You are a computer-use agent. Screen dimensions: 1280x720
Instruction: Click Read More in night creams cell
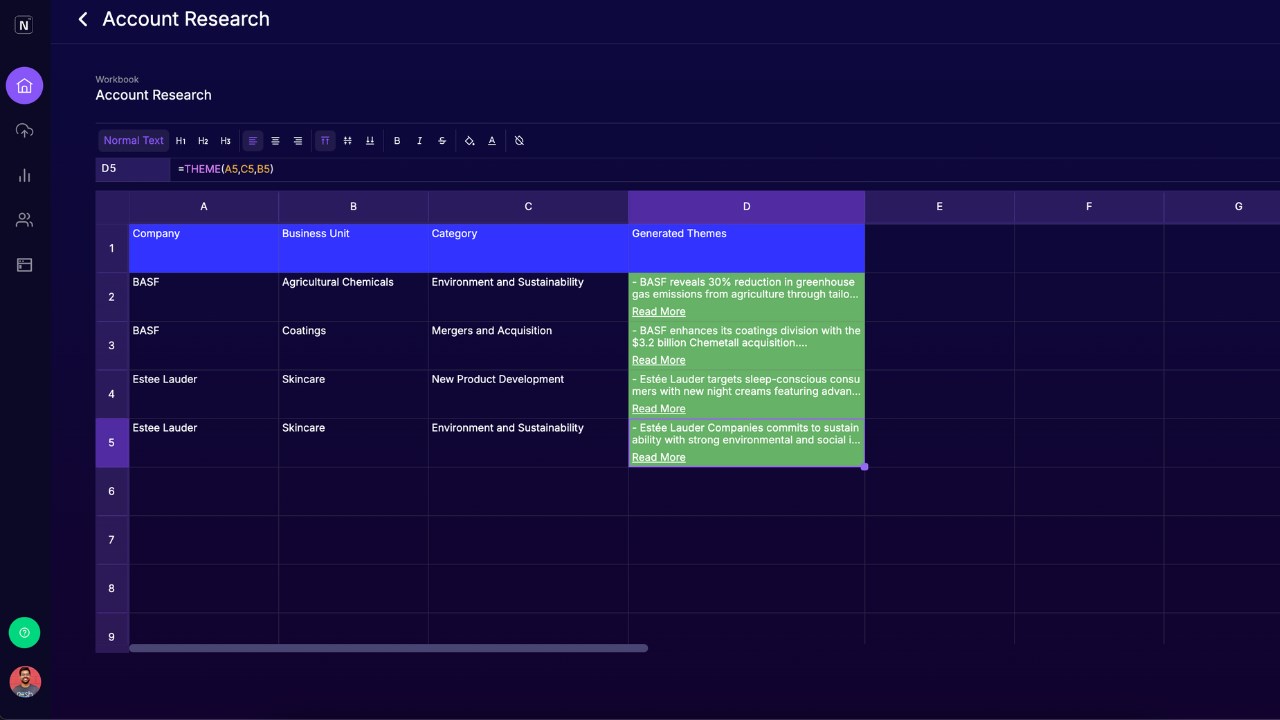(x=658, y=409)
